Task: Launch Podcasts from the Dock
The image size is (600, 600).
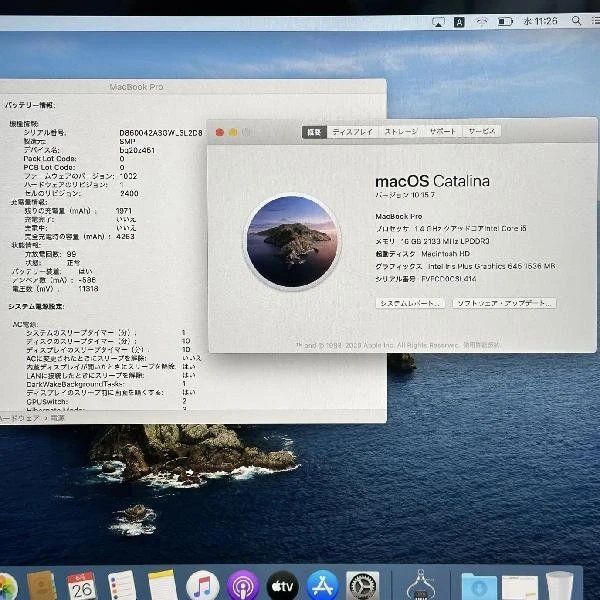Action: [243, 585]
